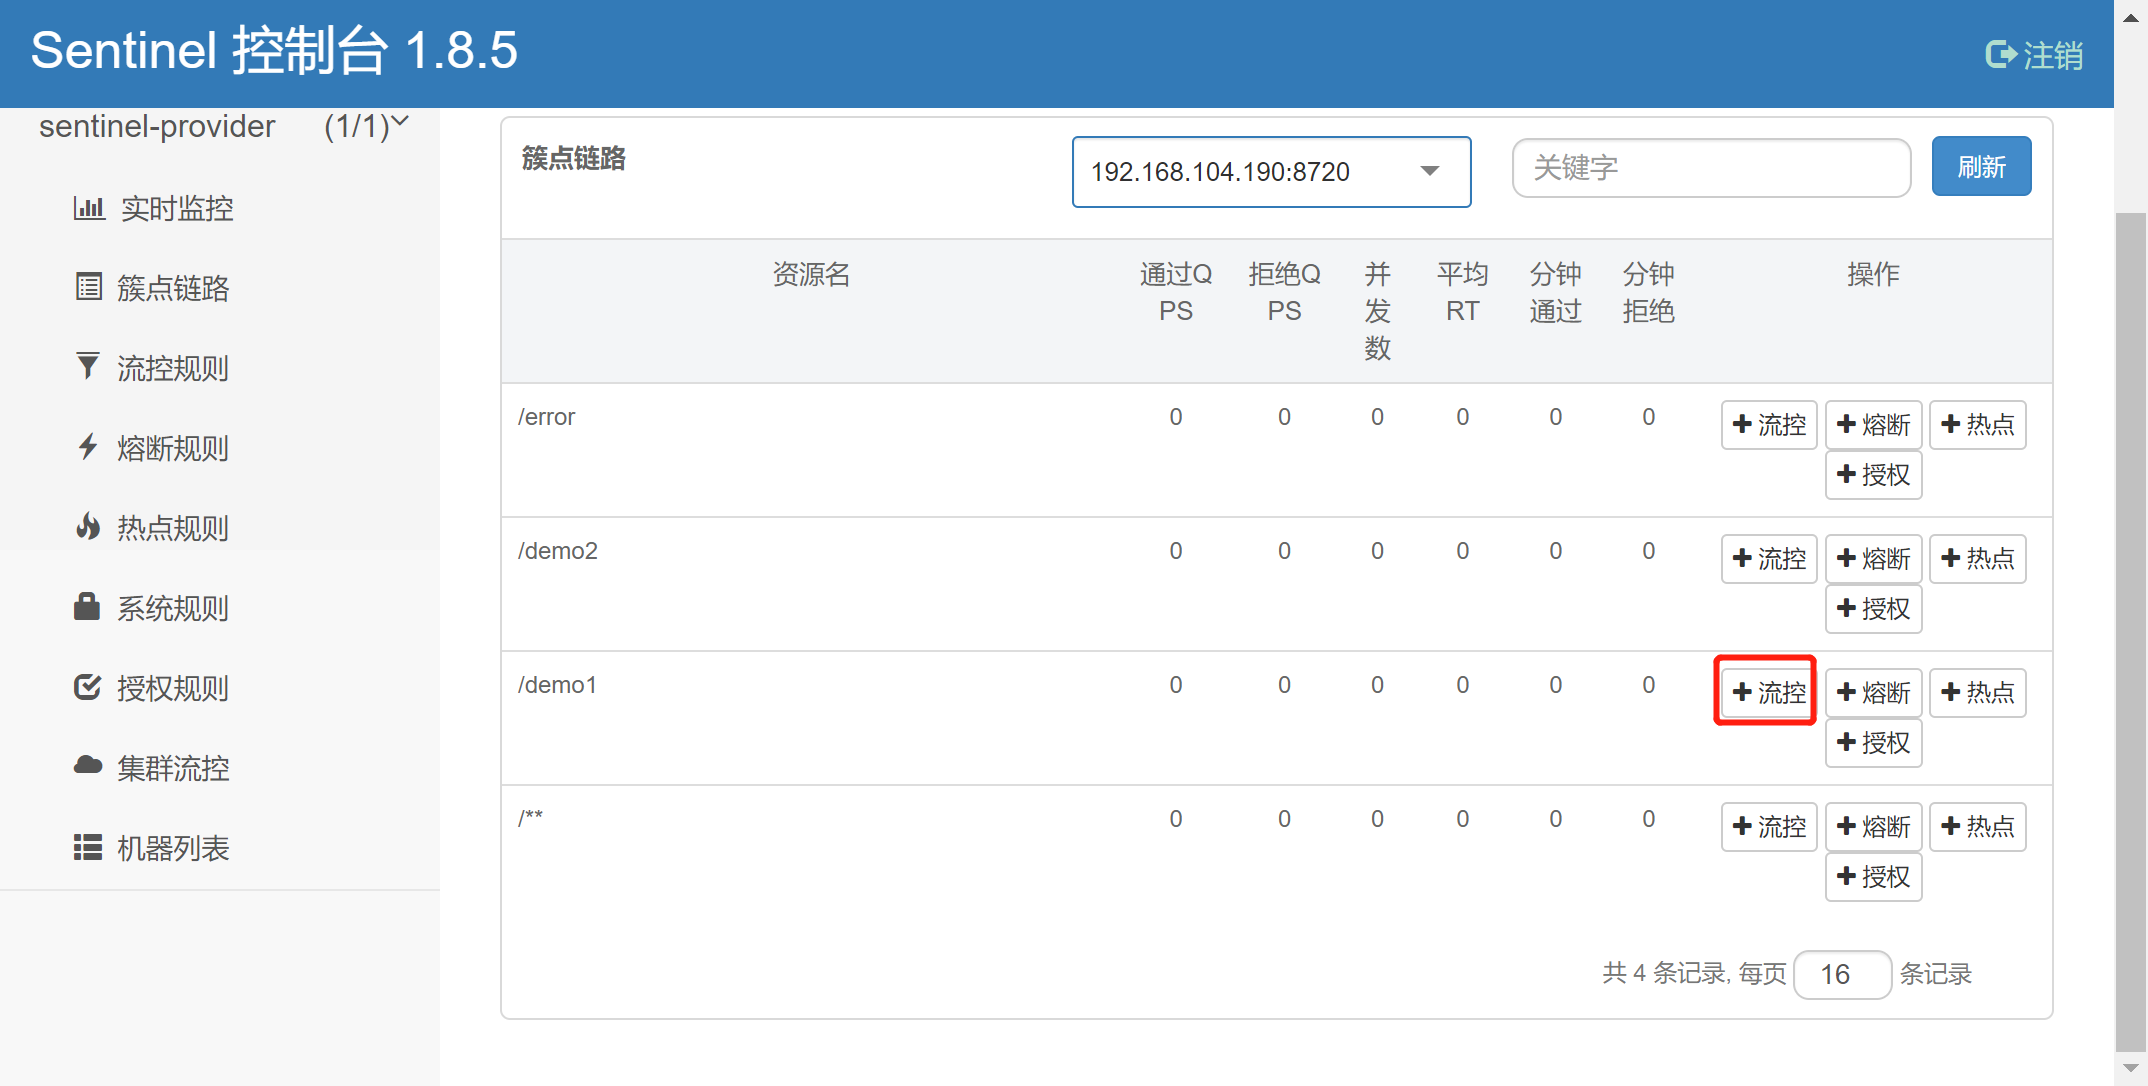Click the 热点规则 flame icon
The image size is (2148, 1086).
[x=88, y=526]
